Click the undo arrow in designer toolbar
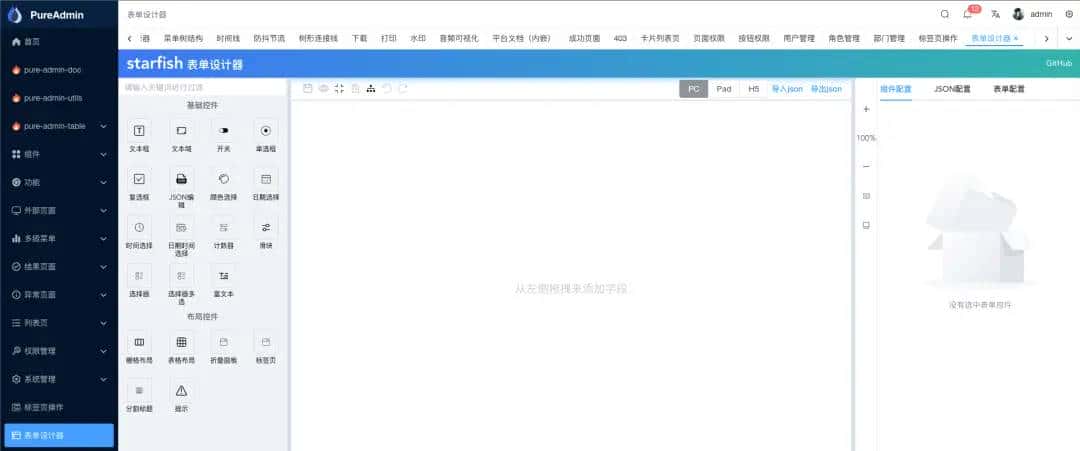Viewport: 1080px width, 451px height. coord(387,89)
